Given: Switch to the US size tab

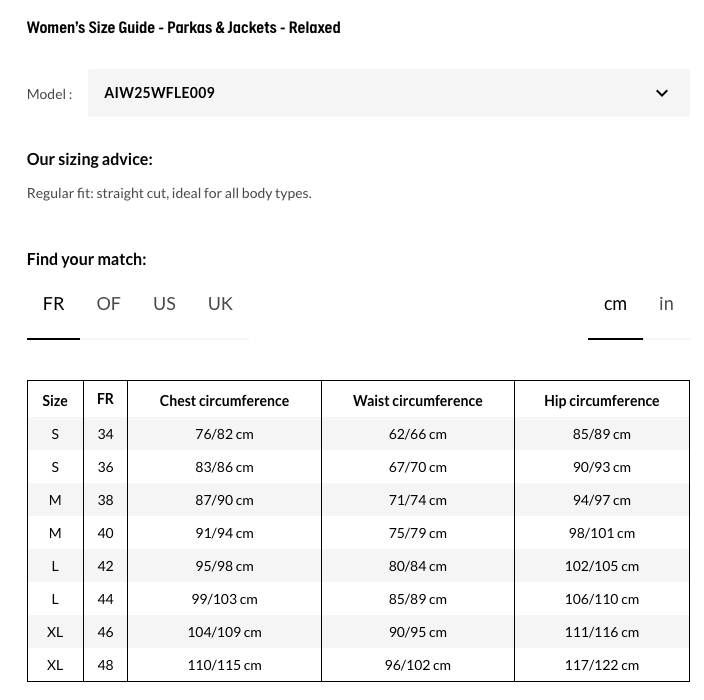Looking at the screenshot, I should [x=164, y=304].
